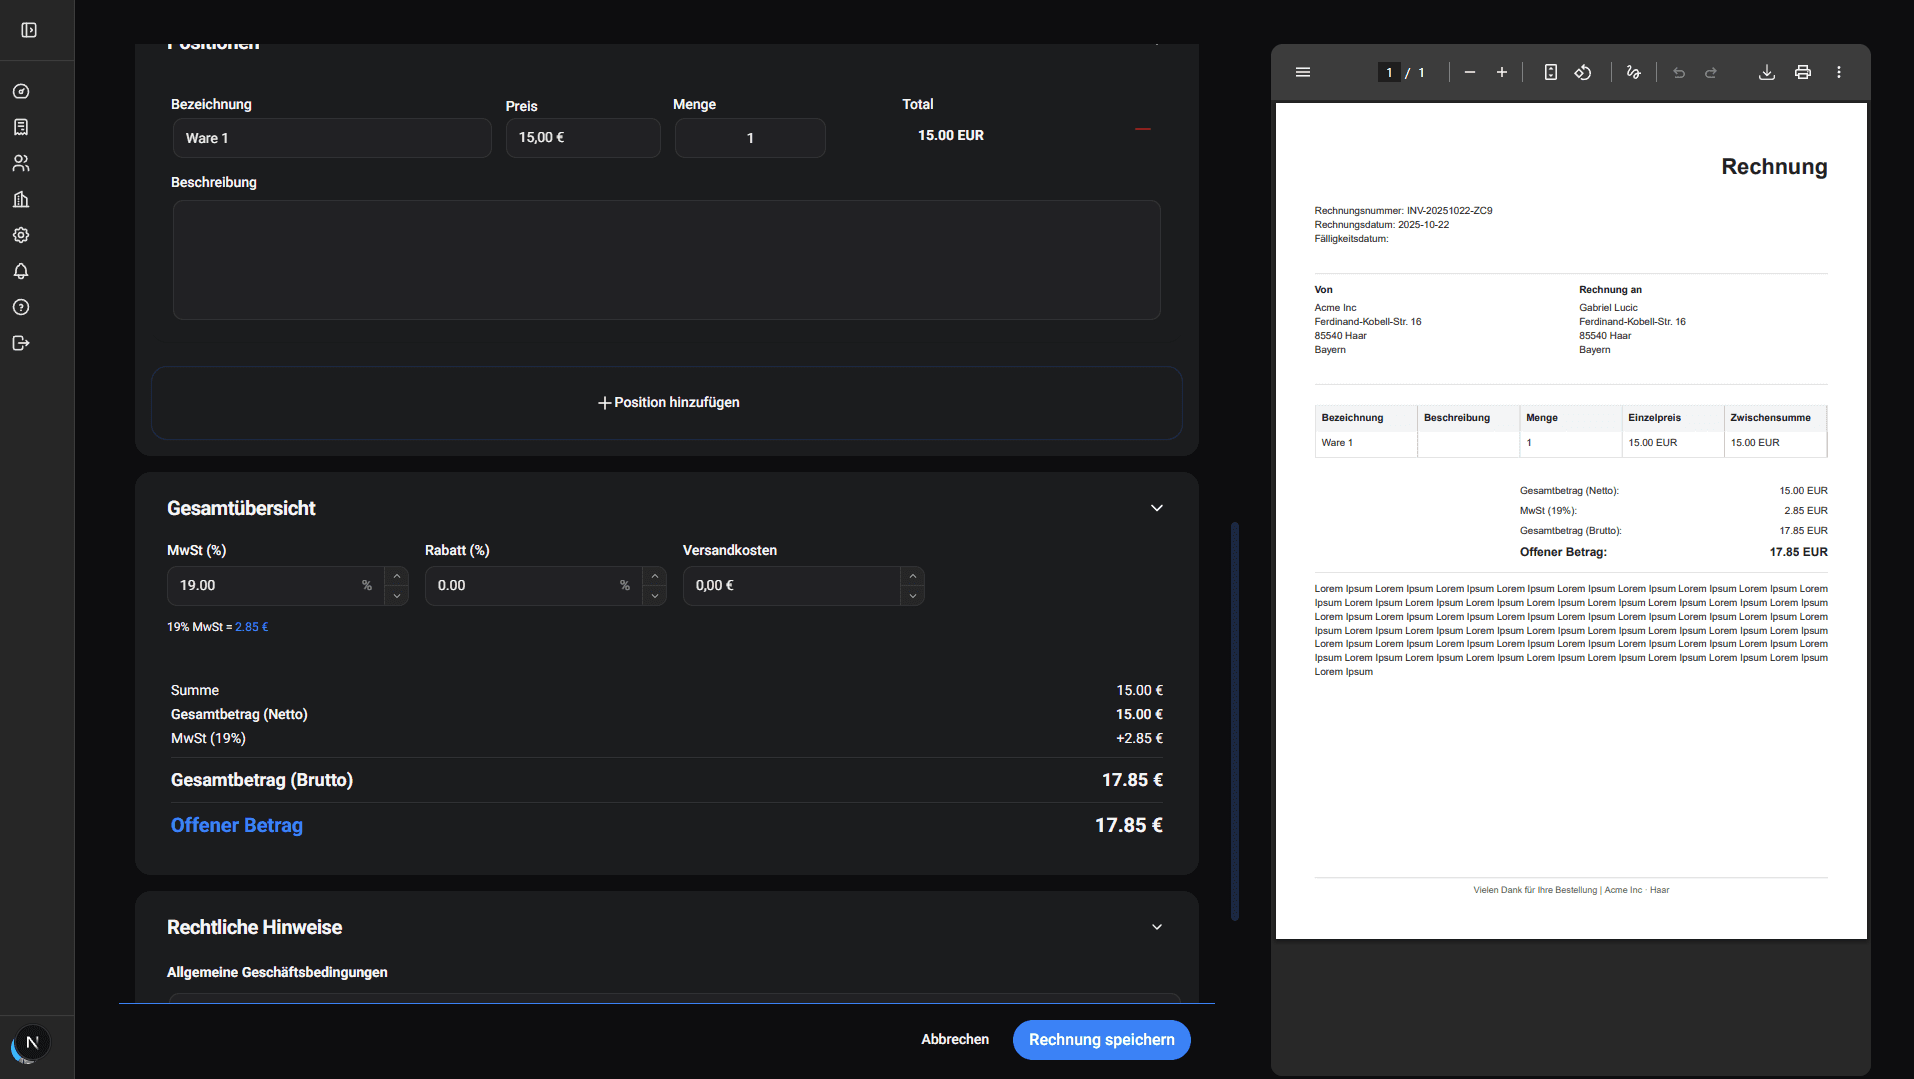Add a new position with Position hinzufügen
The image size is (1914, 1079).
click(x=666, y=402)
